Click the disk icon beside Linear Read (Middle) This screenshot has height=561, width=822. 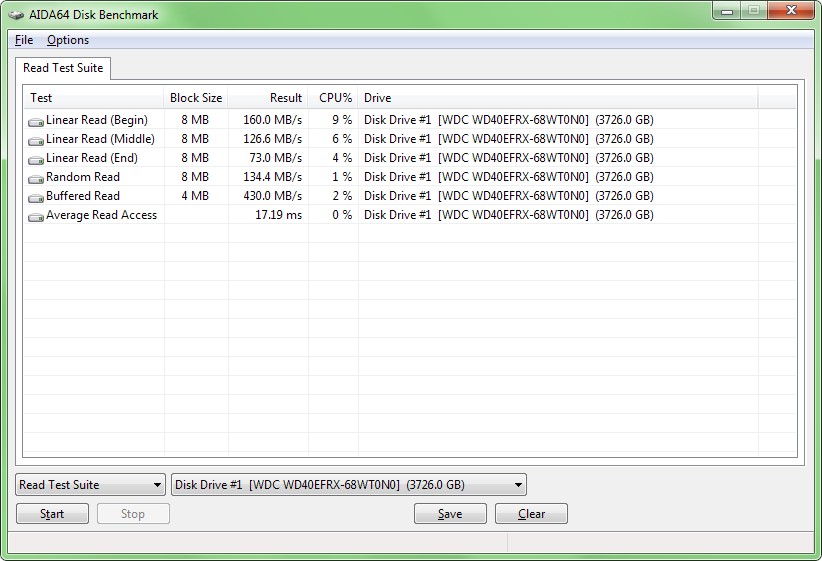coord(36,141)
